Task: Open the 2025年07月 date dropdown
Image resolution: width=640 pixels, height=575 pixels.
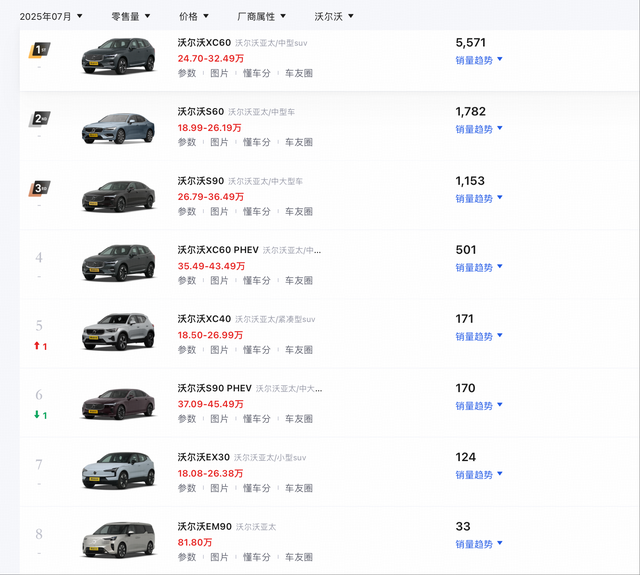Action: (x=51, y=16)
